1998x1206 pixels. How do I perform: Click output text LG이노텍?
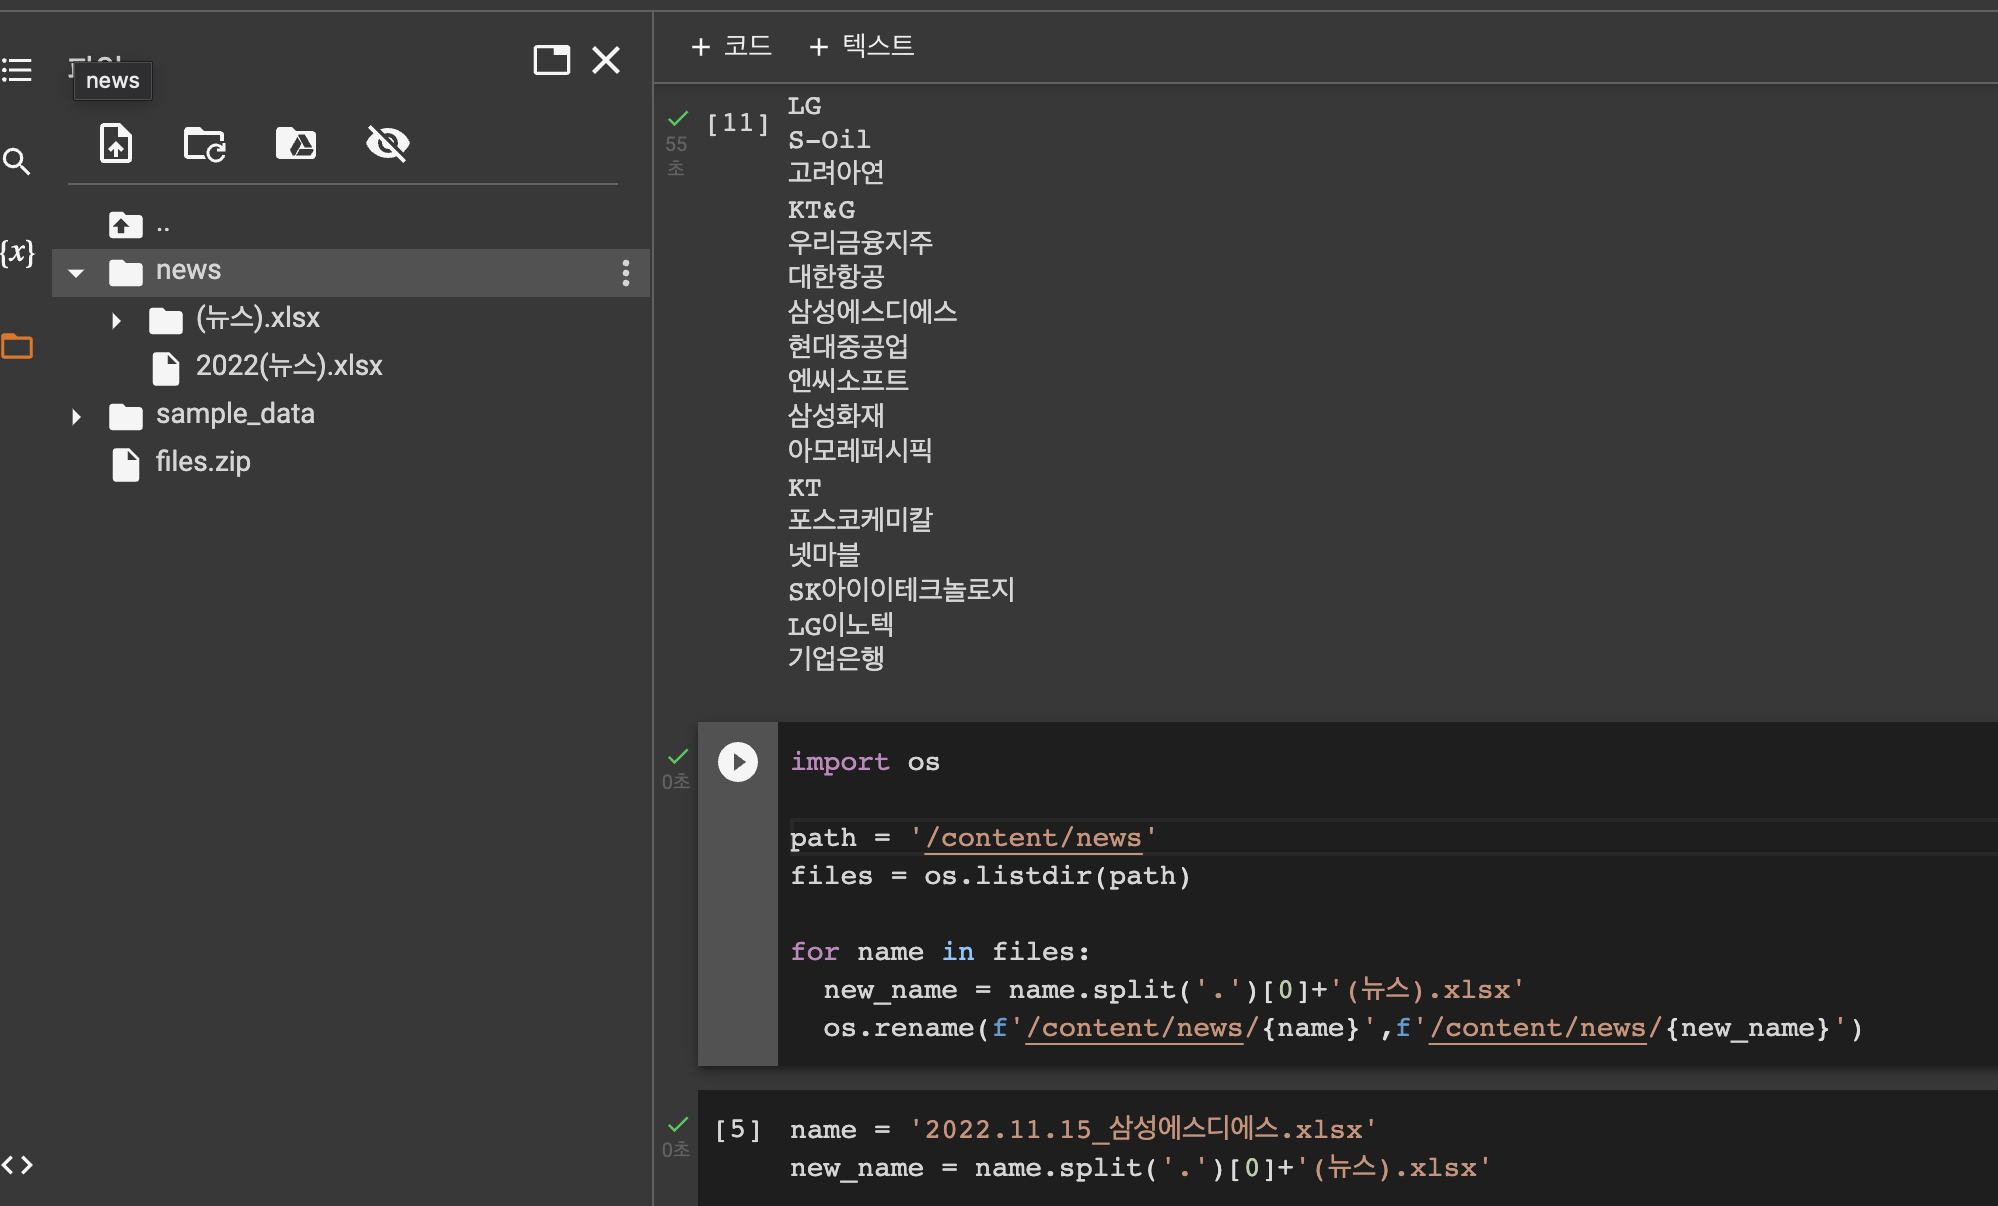pyautogui.click(x=840, y=625)
